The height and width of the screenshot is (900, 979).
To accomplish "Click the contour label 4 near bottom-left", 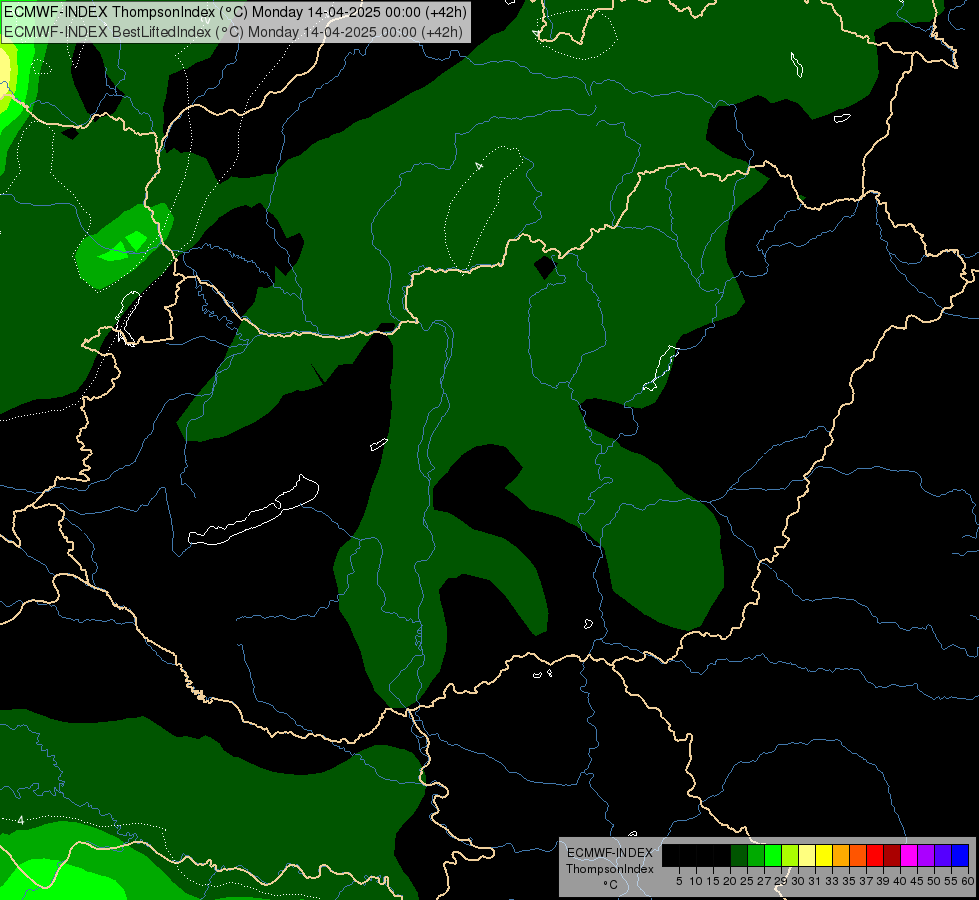I will point(21,820).
